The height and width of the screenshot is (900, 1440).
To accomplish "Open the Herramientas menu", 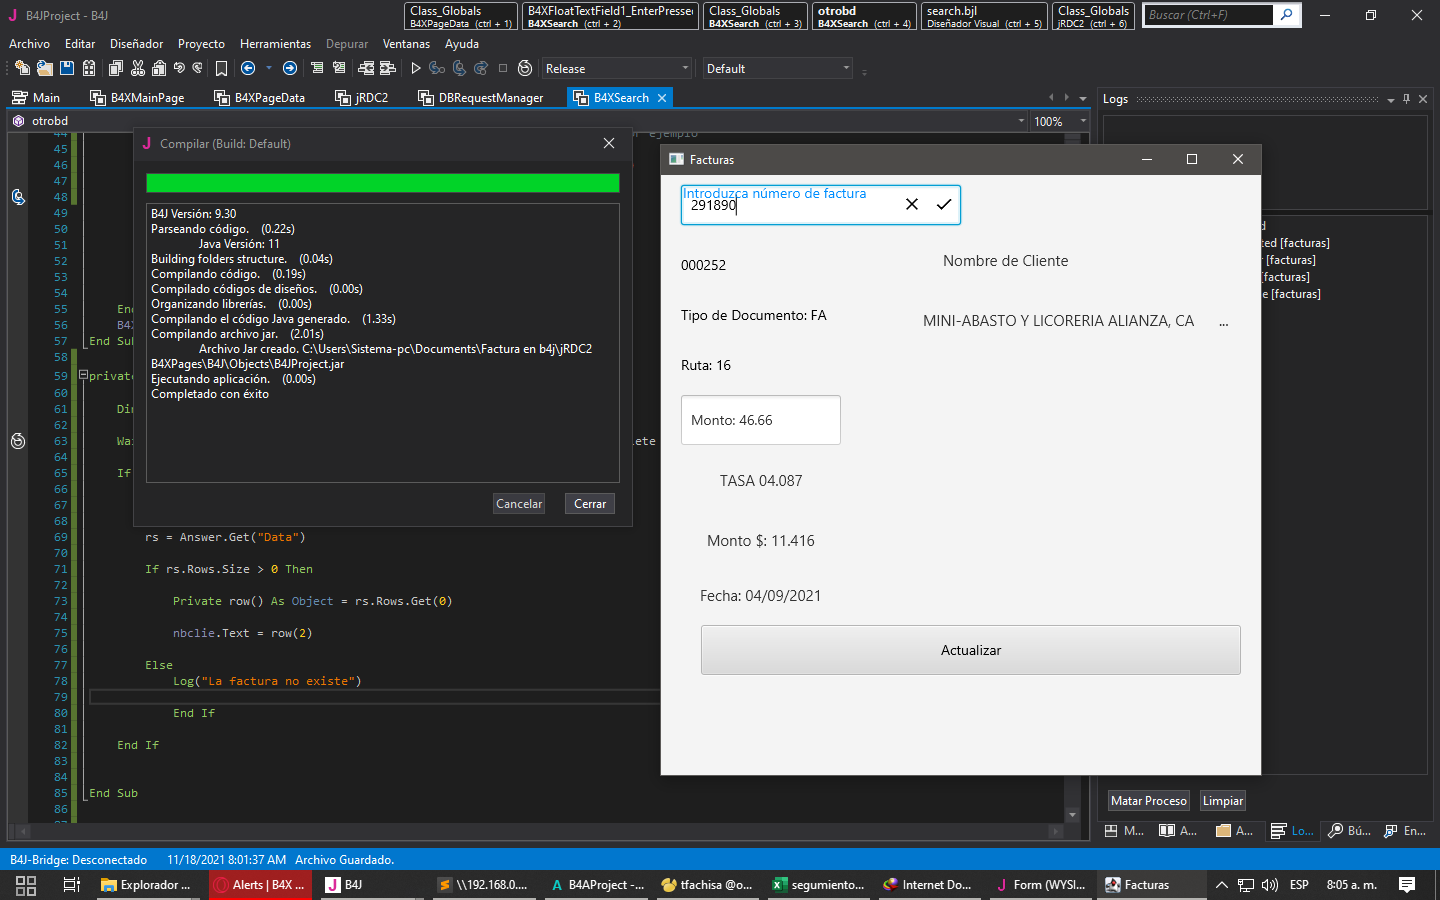I will click(x=275, y=44).
